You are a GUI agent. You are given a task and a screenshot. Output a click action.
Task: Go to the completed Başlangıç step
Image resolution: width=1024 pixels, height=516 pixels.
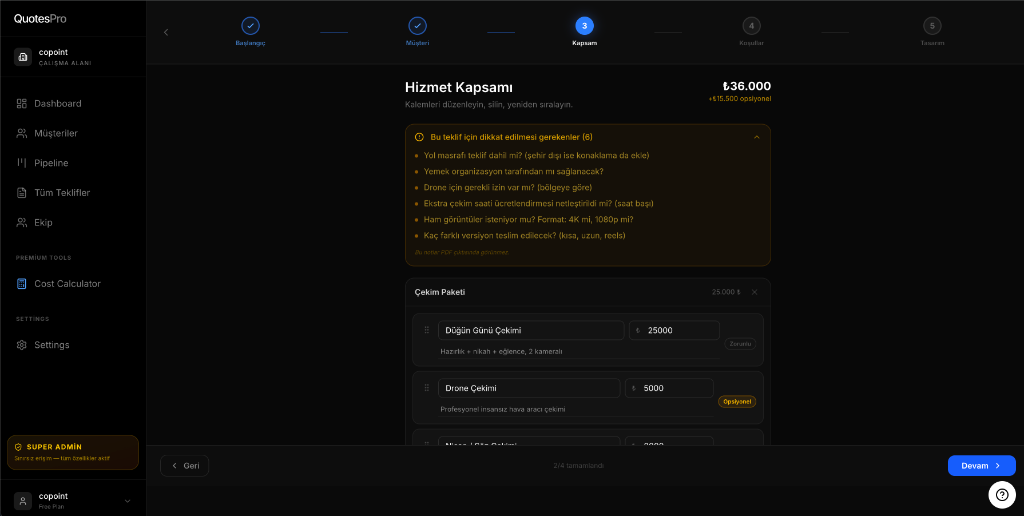(250, 26)
